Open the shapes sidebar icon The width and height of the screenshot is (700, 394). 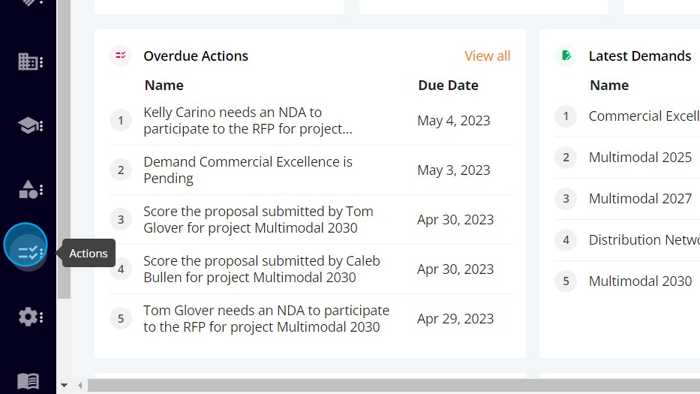coord(30,190)
